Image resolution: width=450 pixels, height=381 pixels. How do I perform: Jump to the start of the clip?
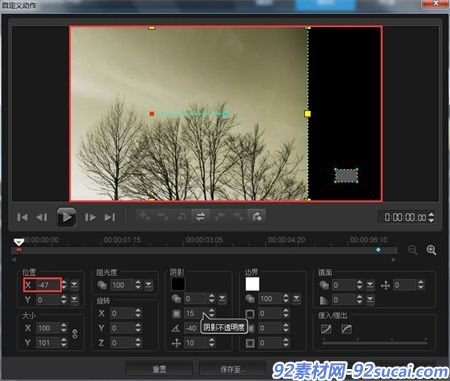tap(22, 217)
